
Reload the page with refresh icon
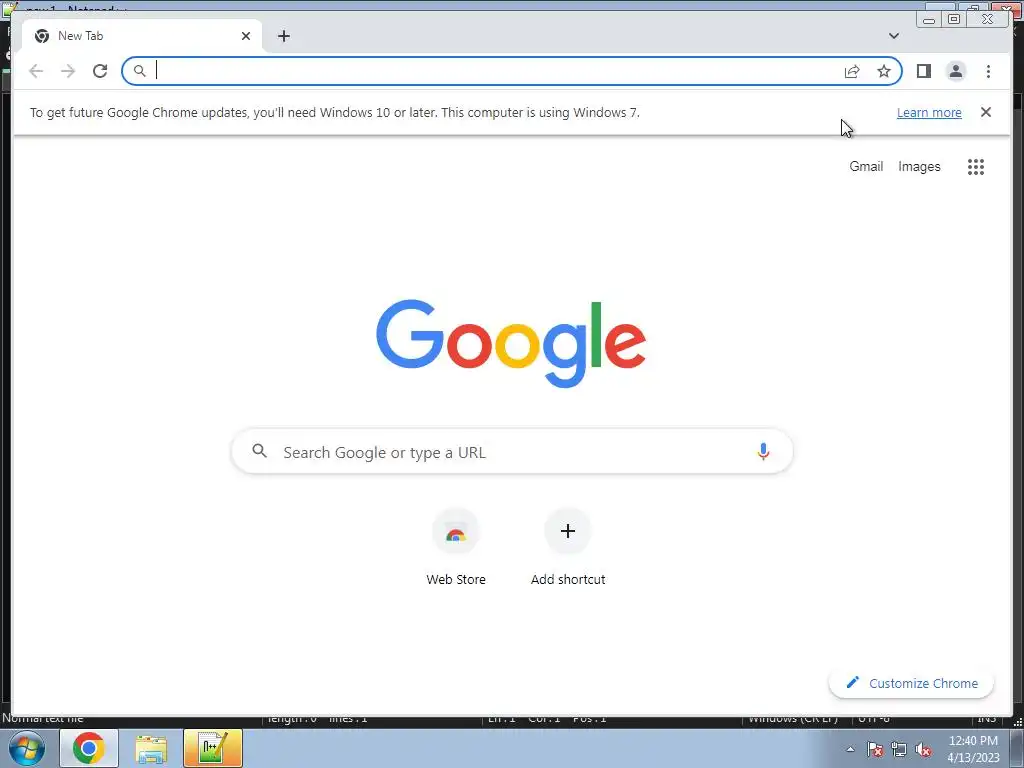100,71
